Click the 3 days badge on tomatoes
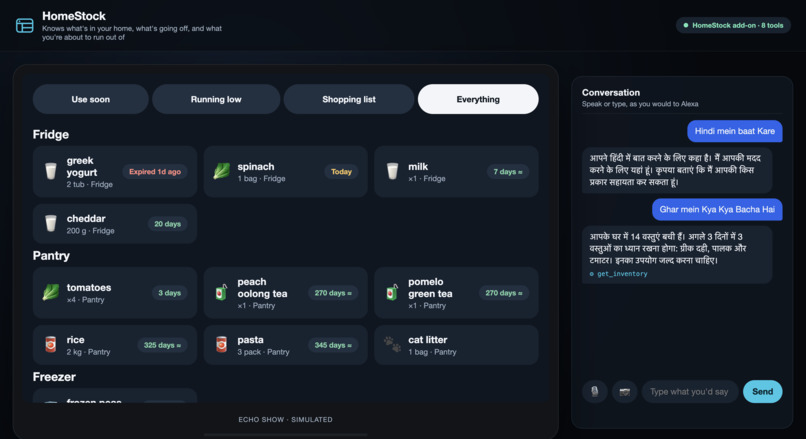The image size is (806, 439). click(169, 293)
